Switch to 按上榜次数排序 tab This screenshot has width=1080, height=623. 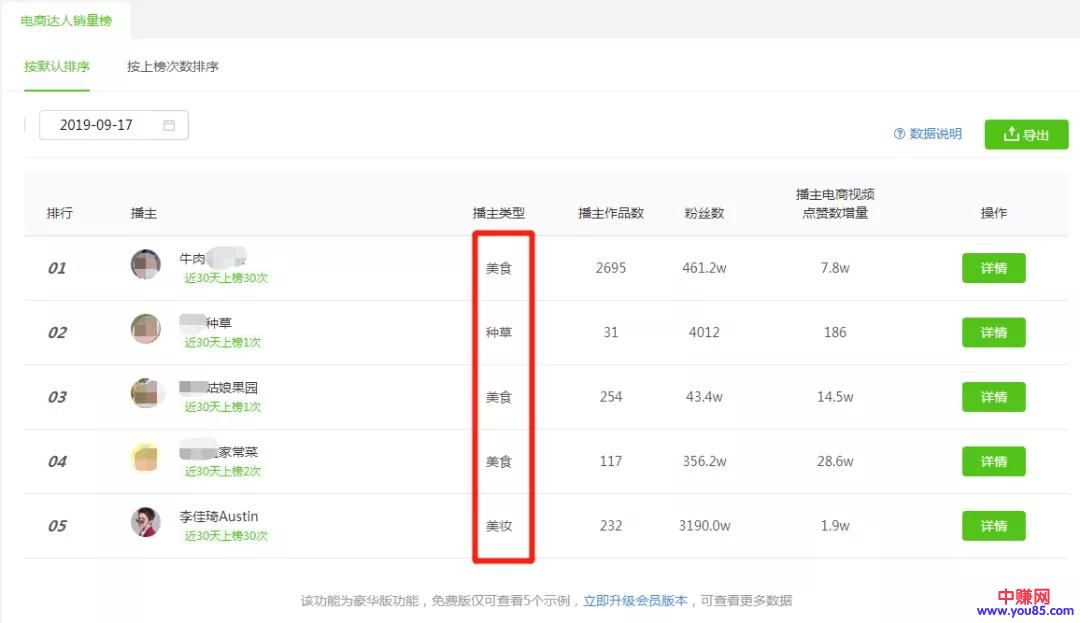pos(172,67)
